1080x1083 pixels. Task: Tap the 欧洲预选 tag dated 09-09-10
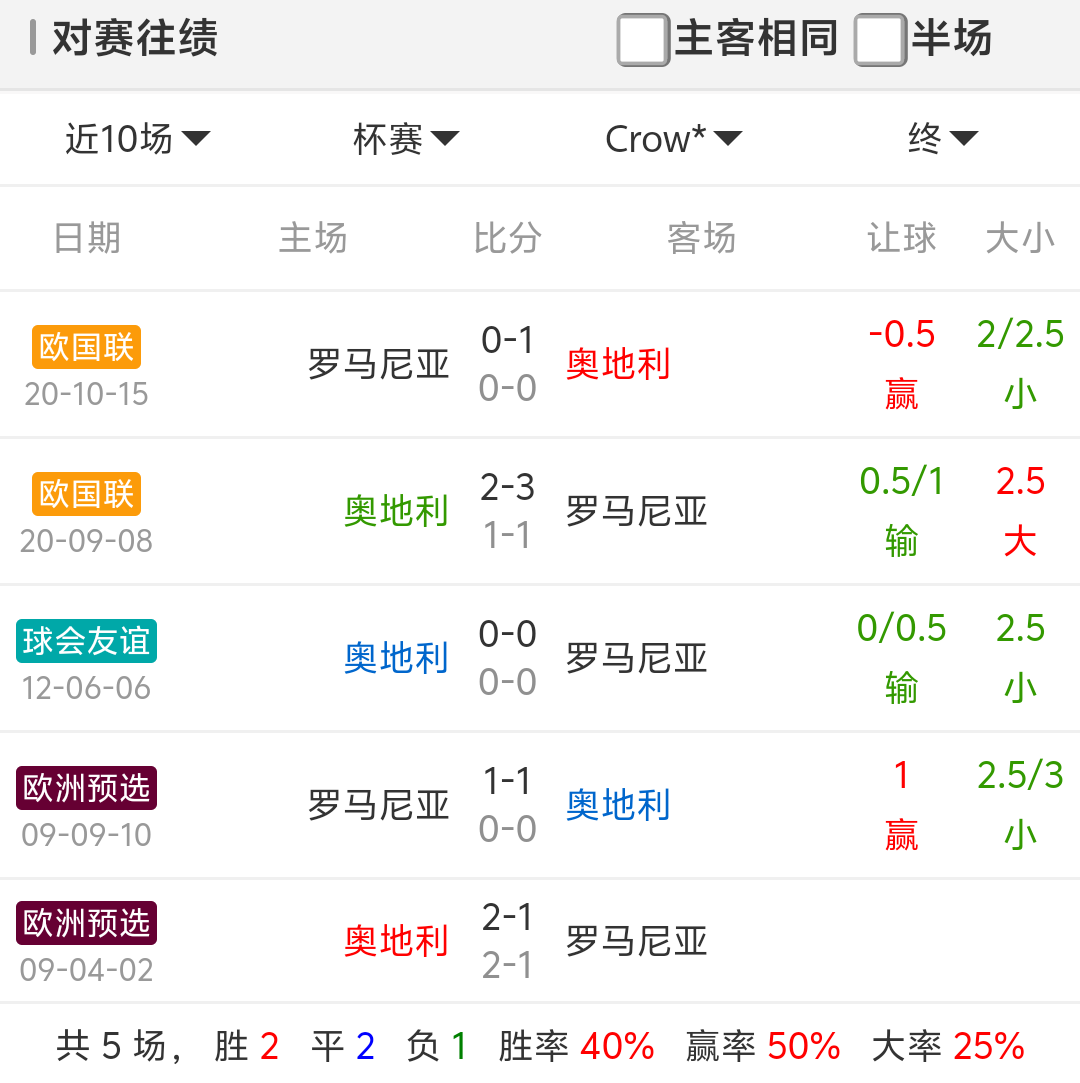pyautogui.click(x=87, y=788)
